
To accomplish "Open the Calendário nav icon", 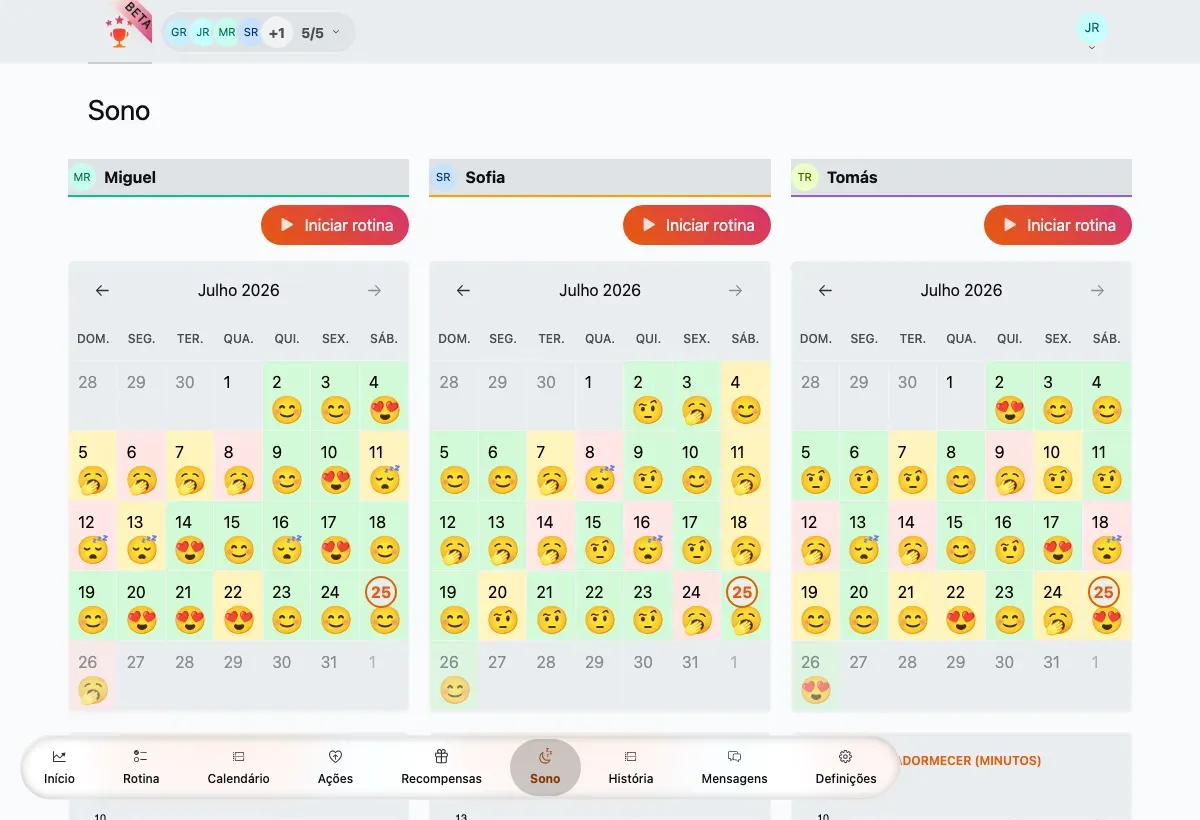I will click(x=238, y=757).
